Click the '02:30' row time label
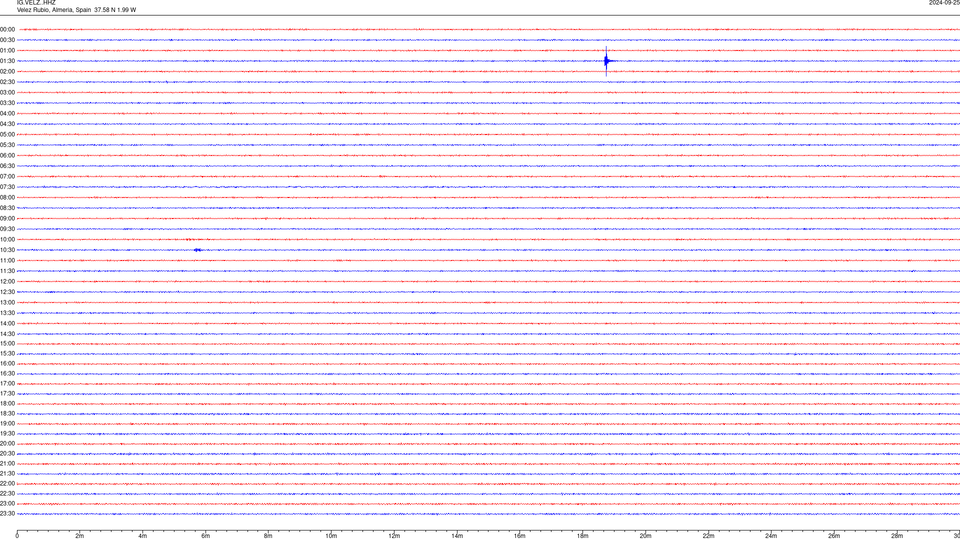The image size is (960, 540). 7,82
